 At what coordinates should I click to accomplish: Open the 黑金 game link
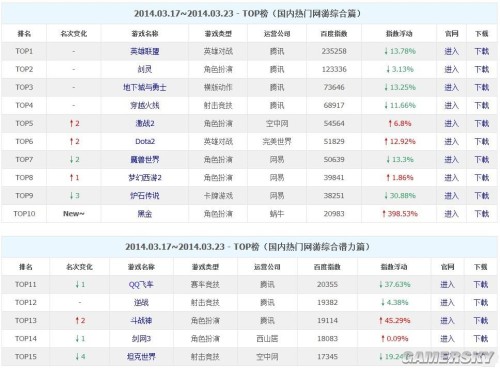145,214
